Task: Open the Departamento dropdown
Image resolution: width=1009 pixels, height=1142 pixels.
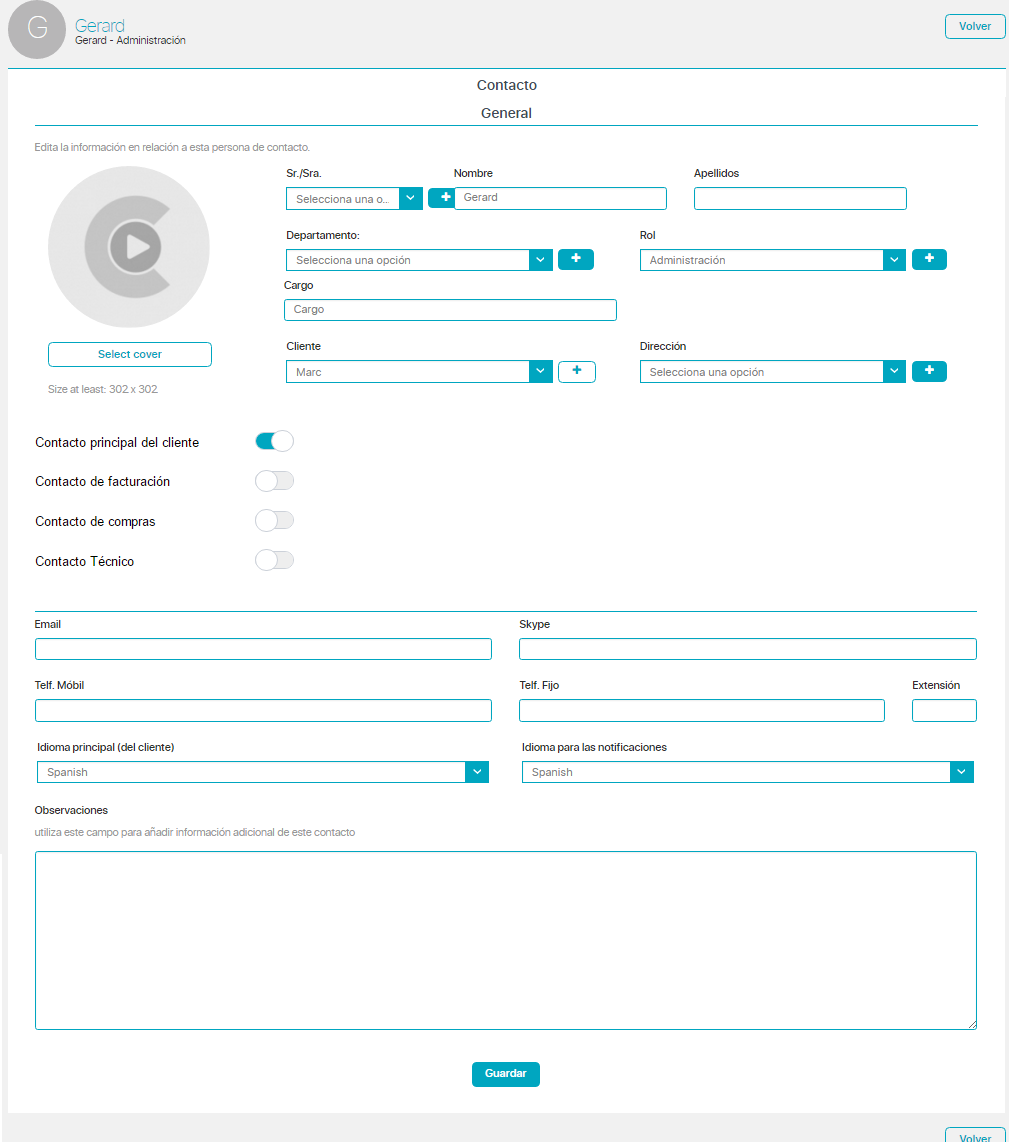Action: click(419, 260)
